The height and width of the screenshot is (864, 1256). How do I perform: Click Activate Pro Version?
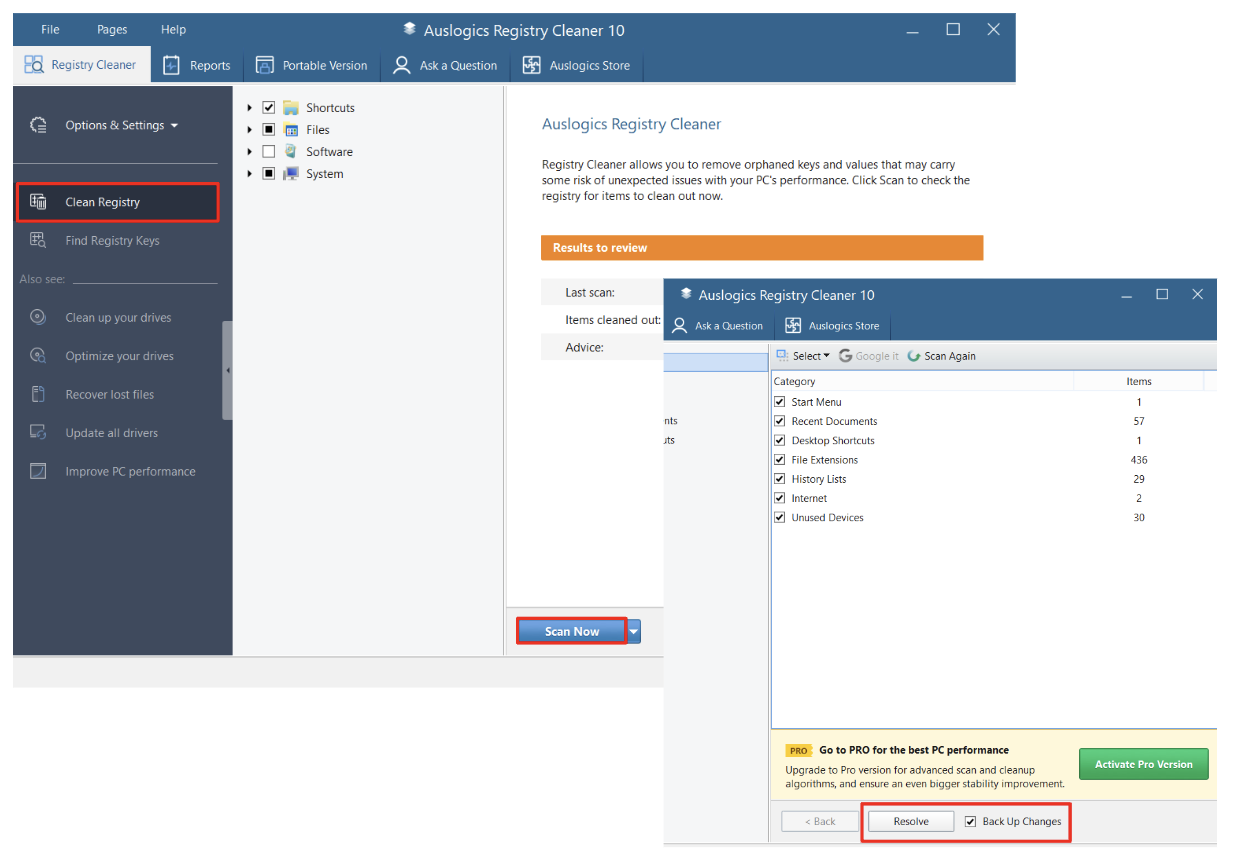pos(1143,763)
